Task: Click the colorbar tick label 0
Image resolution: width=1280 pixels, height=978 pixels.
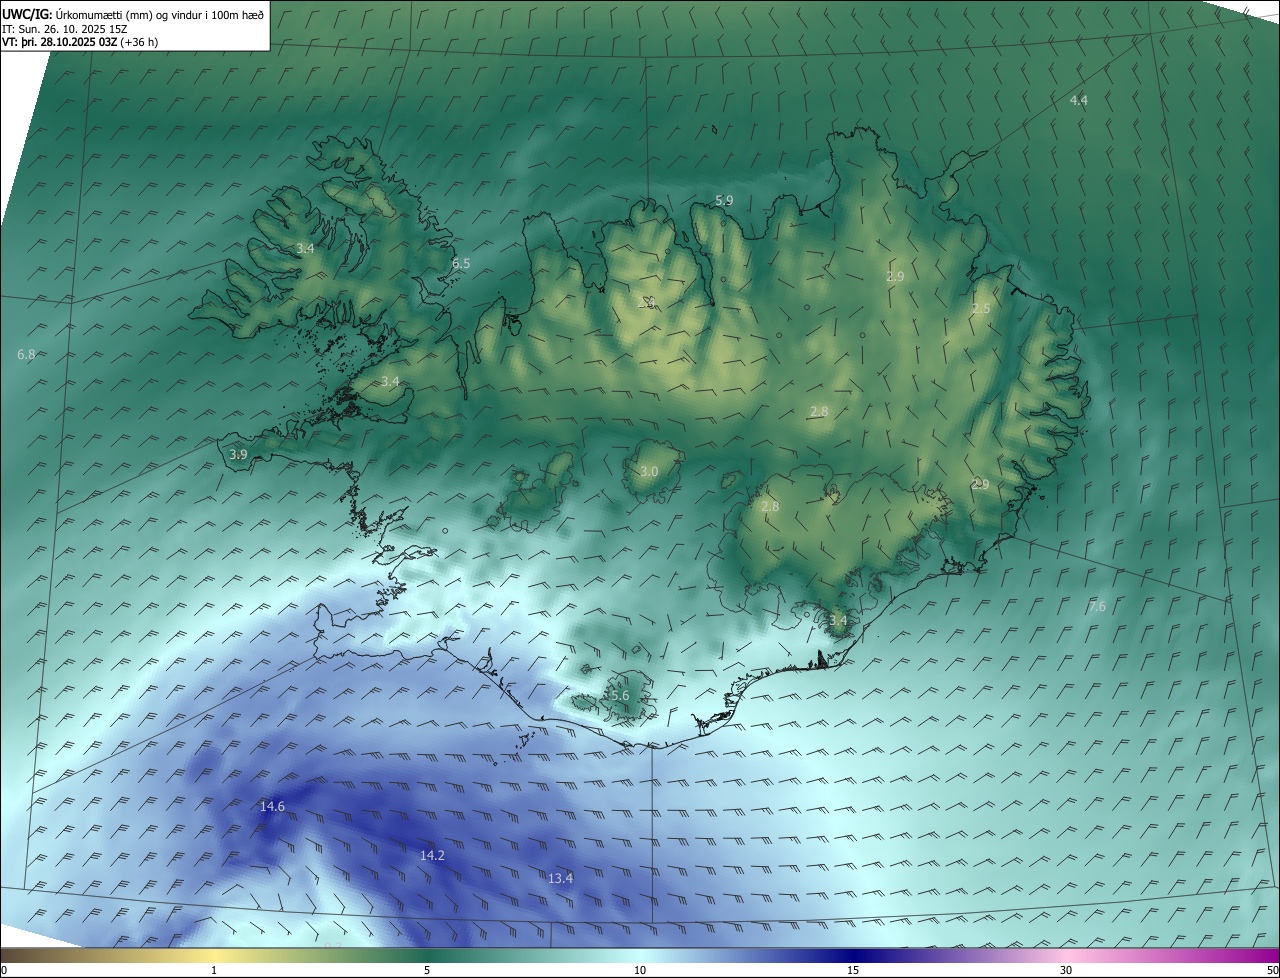Action: (4, 970)
